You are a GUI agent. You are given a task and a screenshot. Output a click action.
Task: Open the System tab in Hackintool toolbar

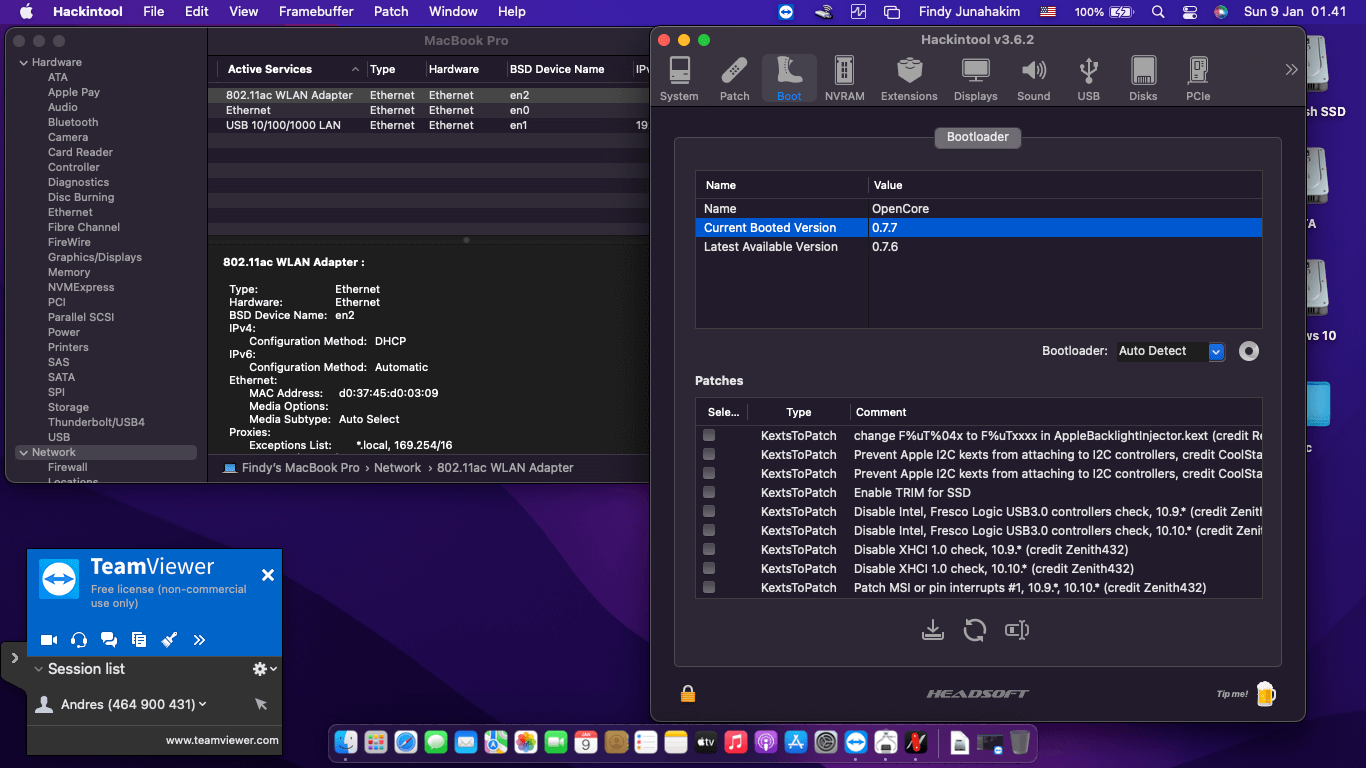(x=679, y=79)
